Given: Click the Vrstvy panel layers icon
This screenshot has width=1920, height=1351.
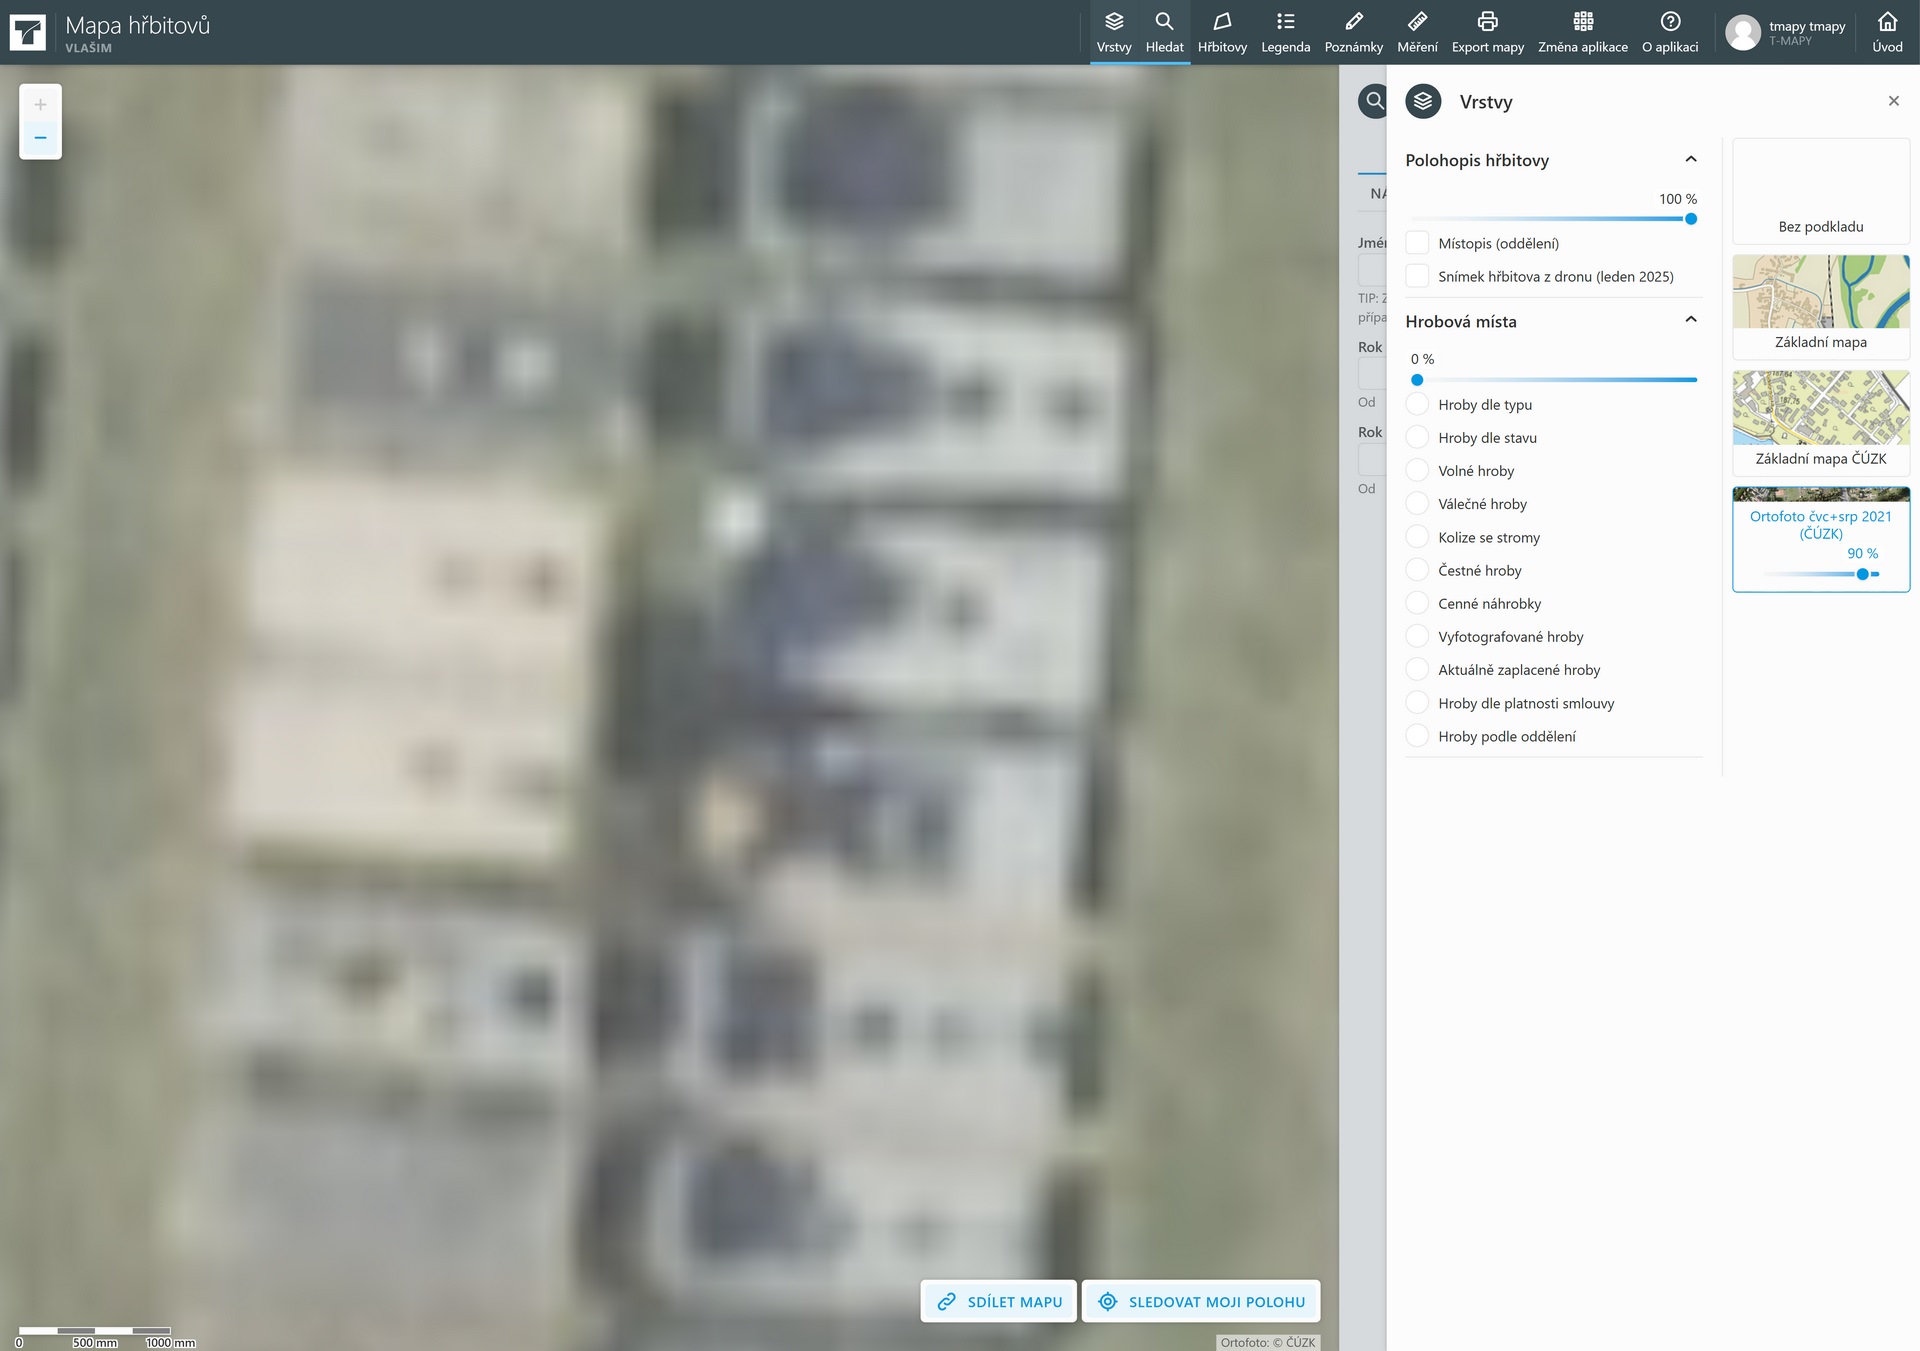Looking at the screenshot, I should point(1423,101).
